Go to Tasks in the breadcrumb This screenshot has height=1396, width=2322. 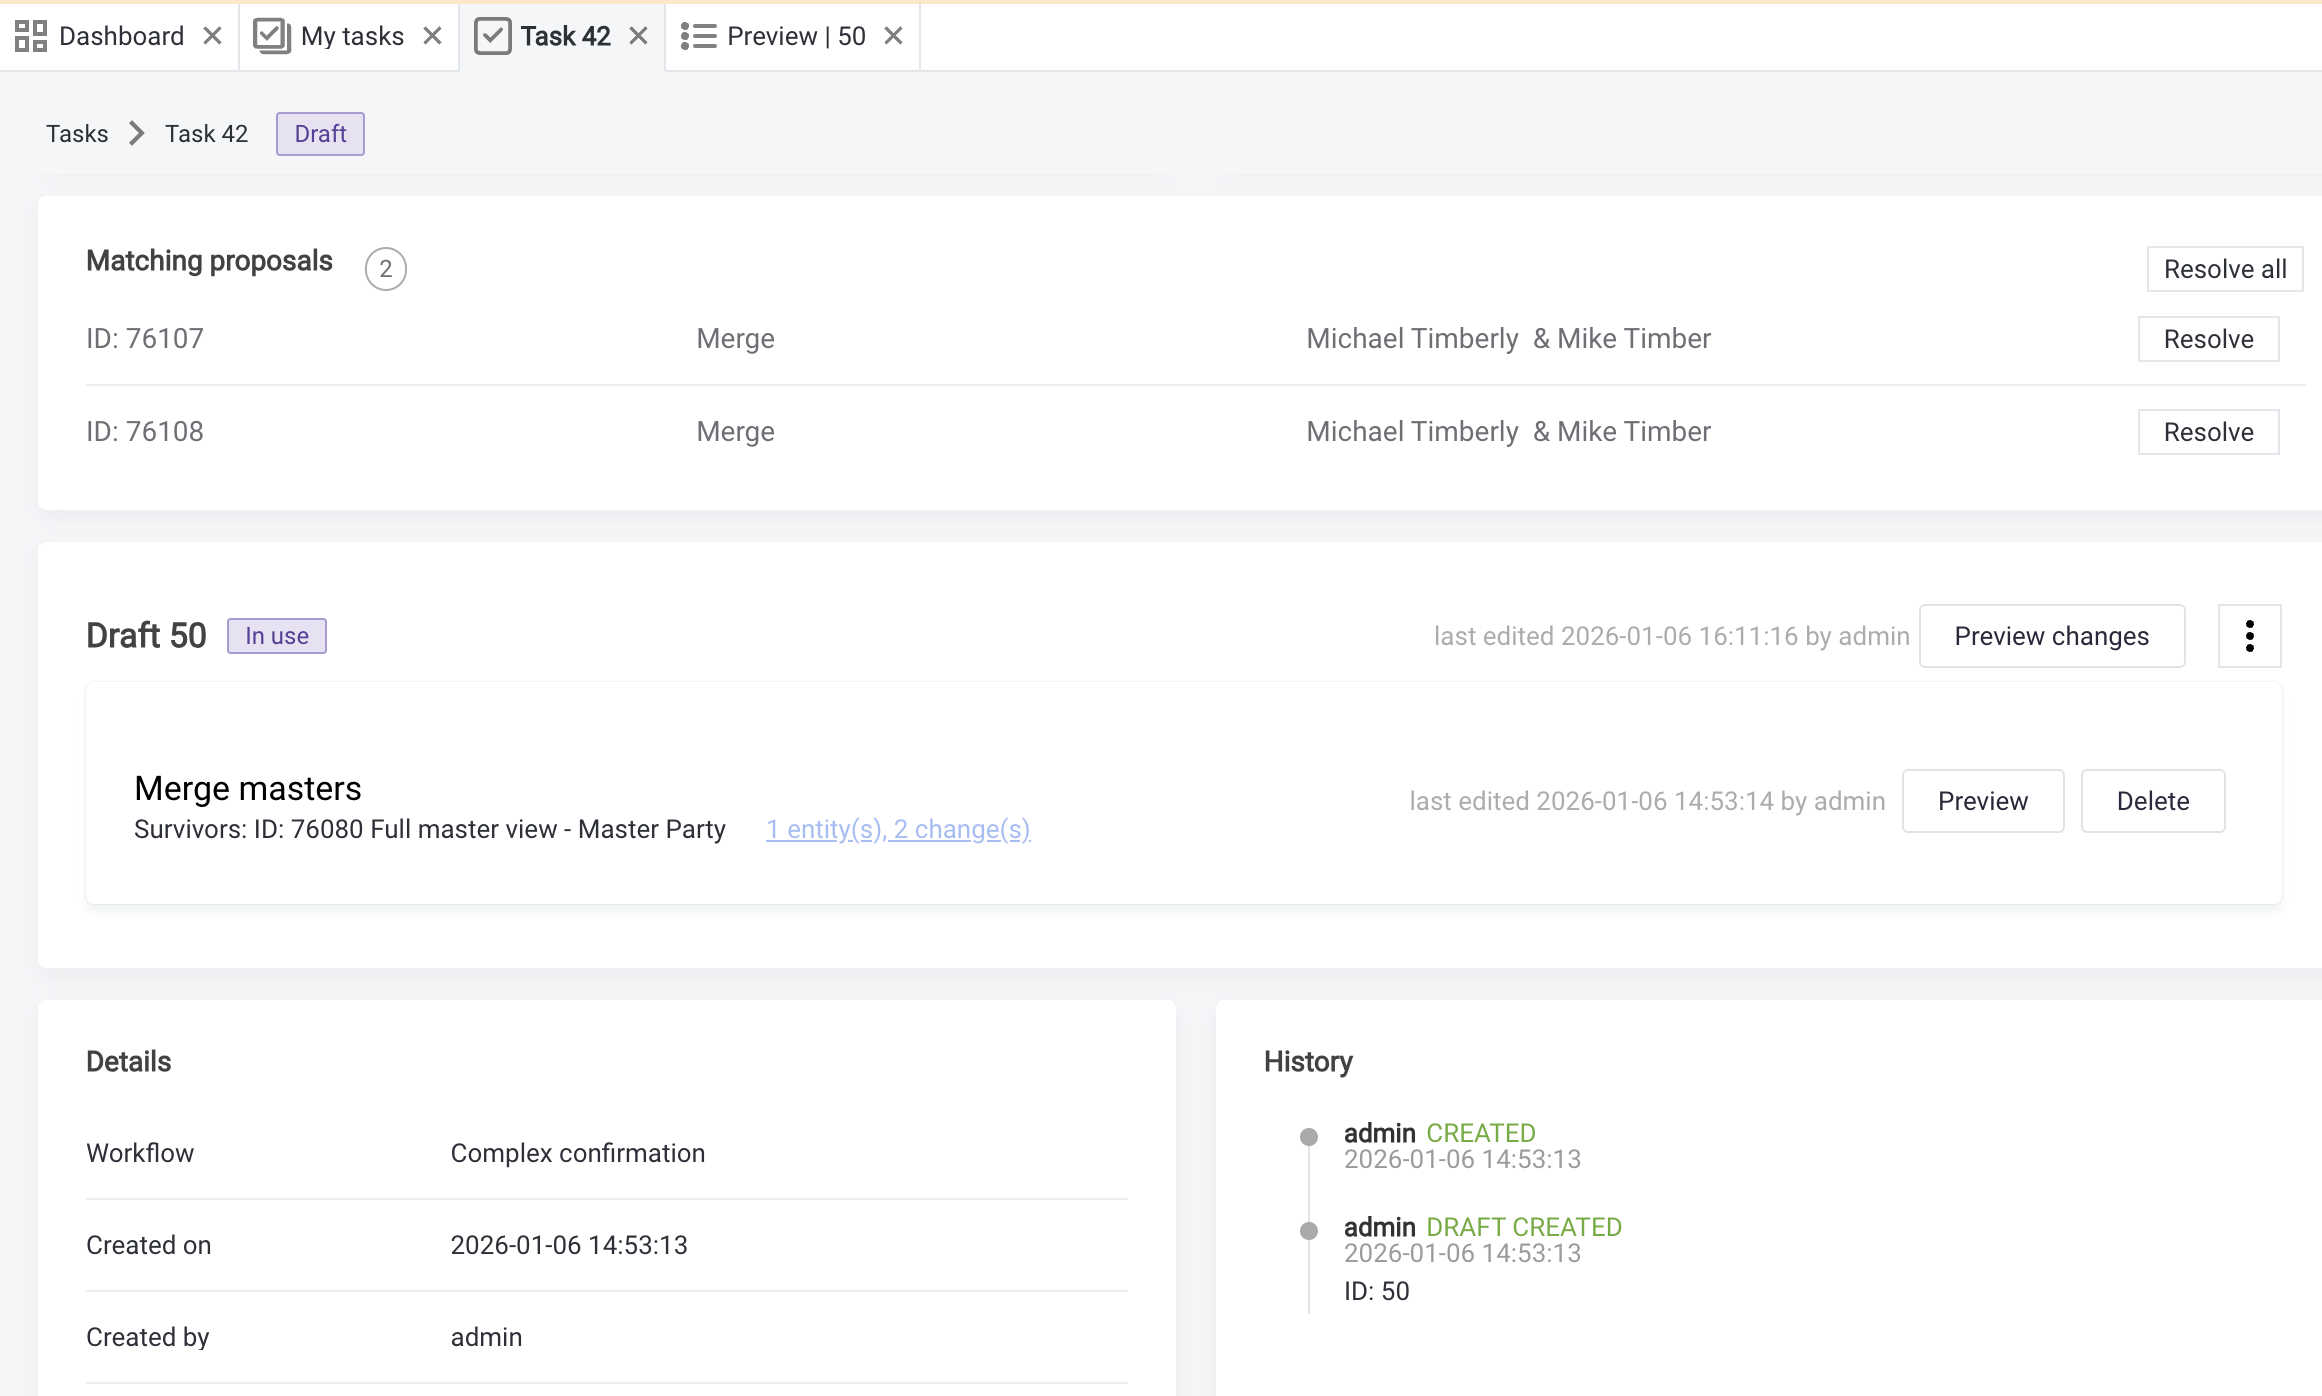(x=77, y=134)
